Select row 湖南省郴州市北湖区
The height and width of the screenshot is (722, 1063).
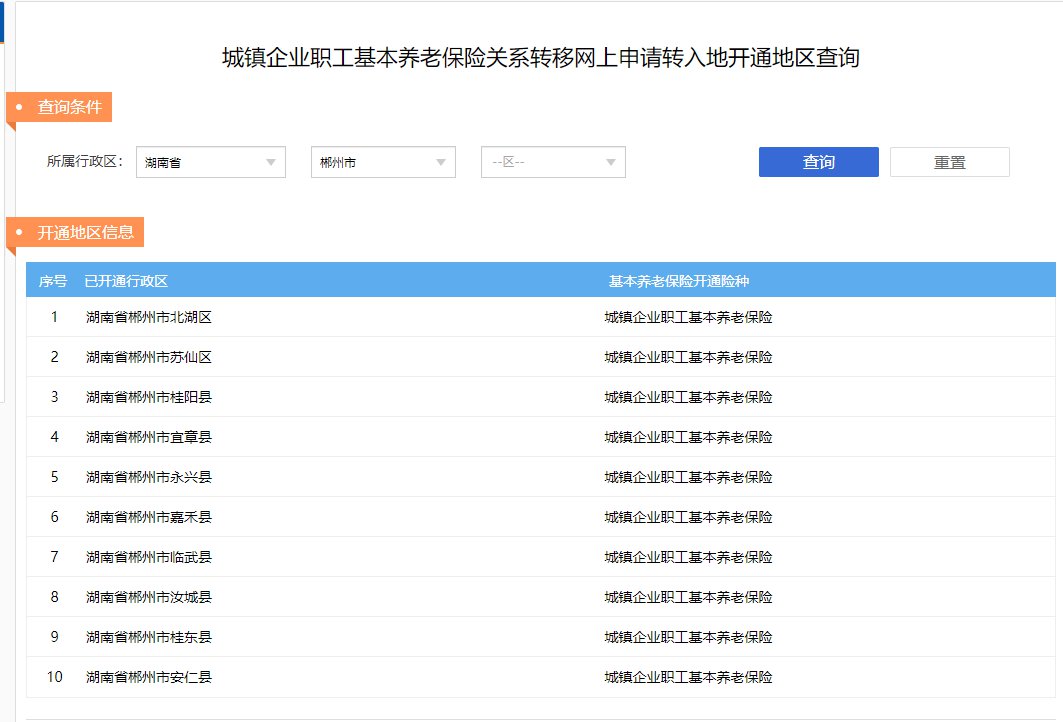[149, 317]
